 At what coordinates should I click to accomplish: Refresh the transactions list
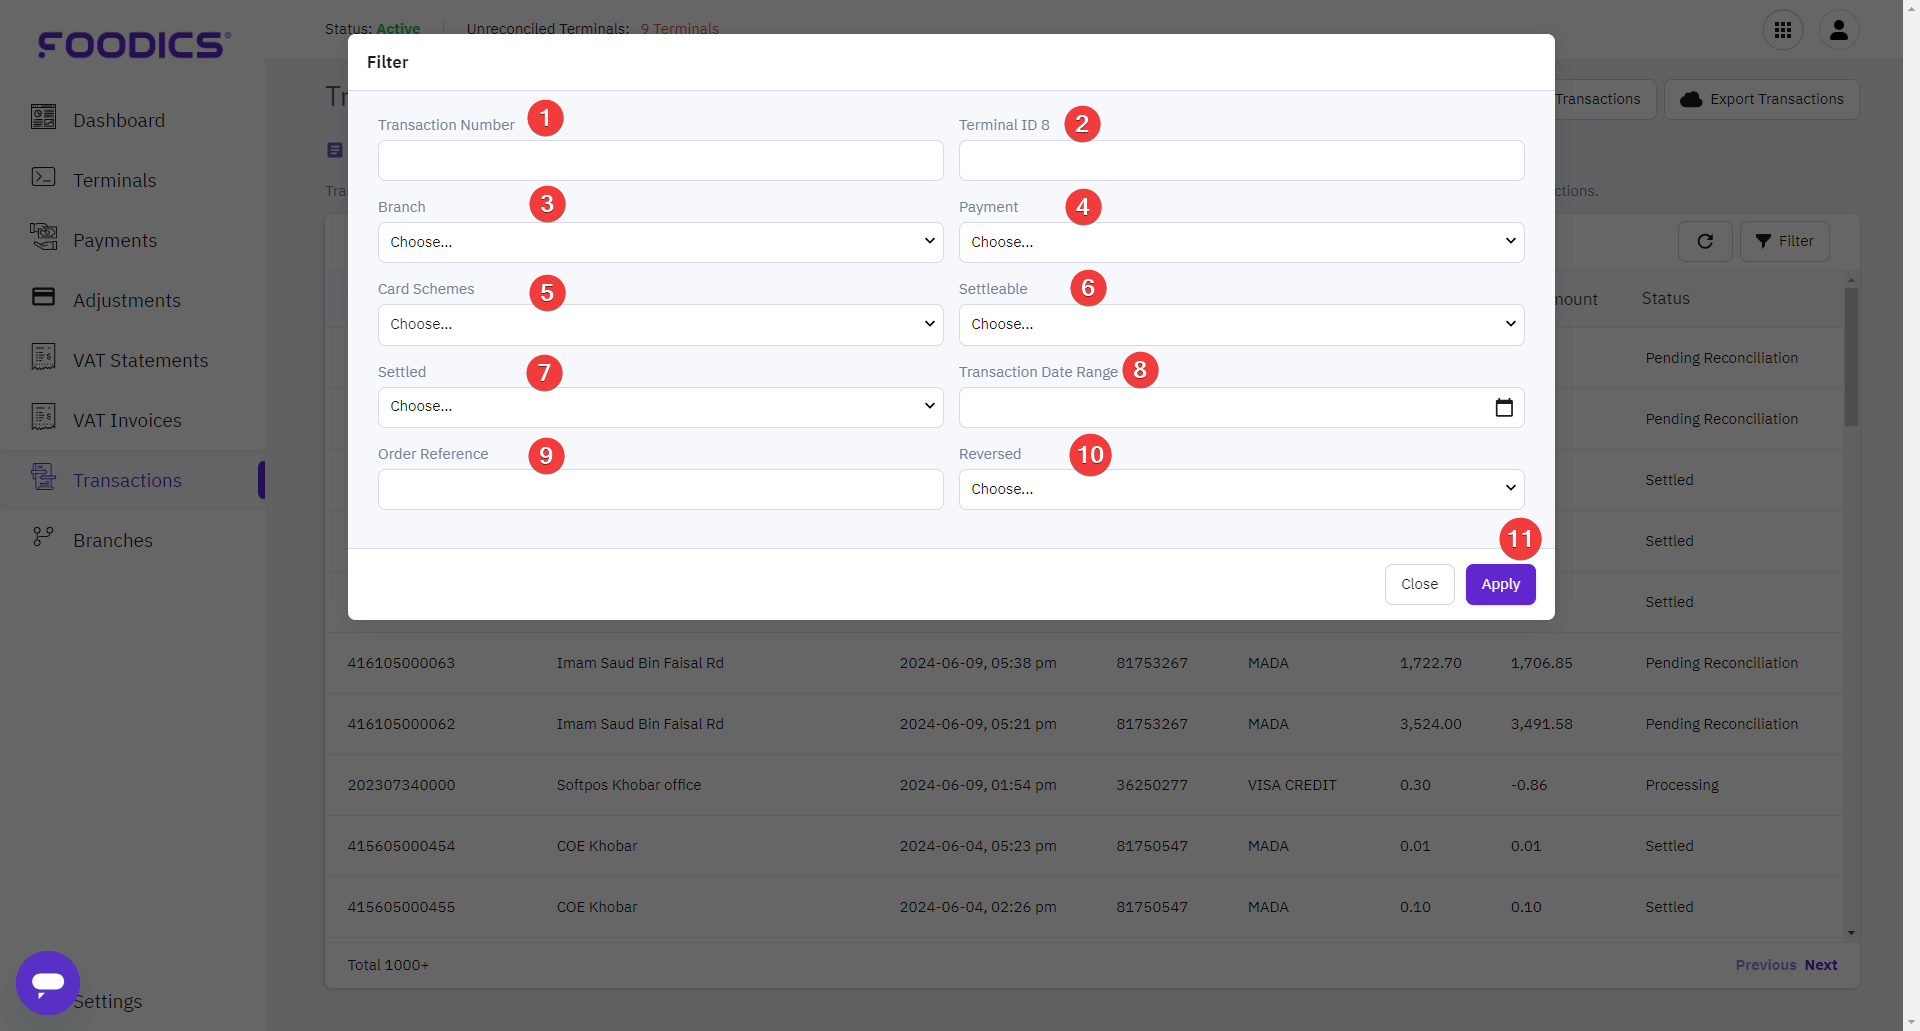click(x=1705, y=241)
